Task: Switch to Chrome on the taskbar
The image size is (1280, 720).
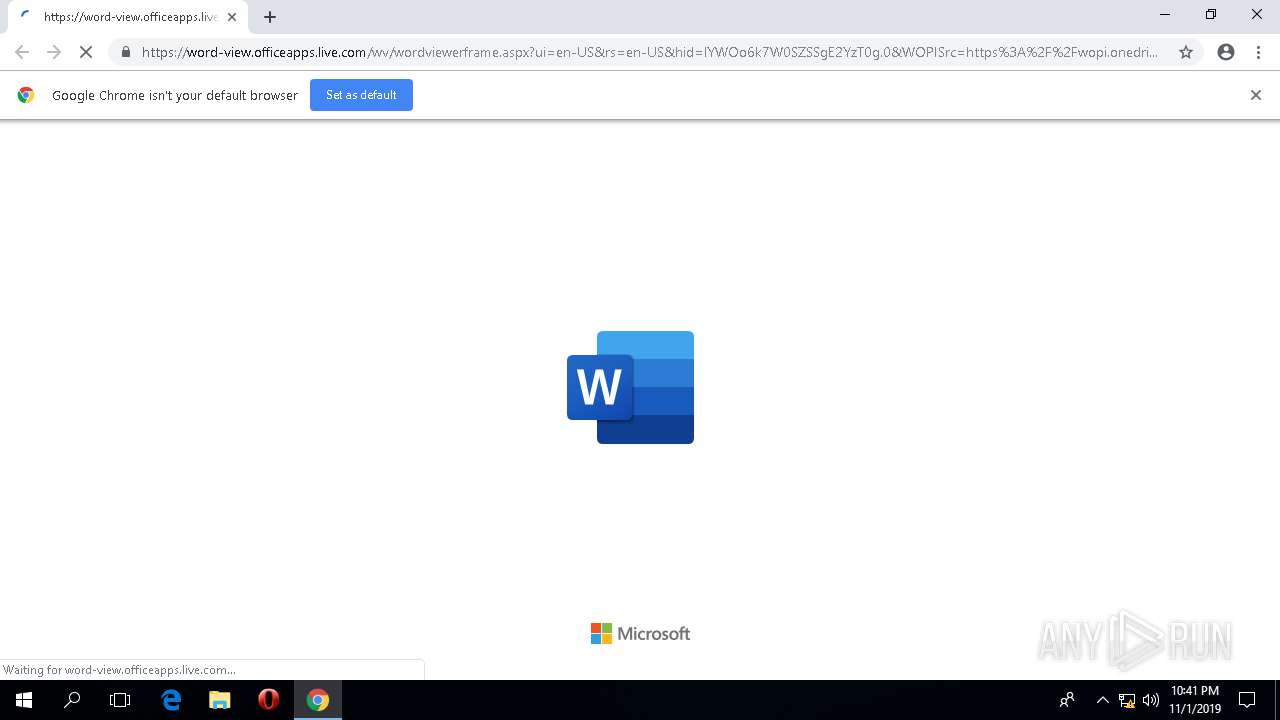Action: (x=318, y=700)
